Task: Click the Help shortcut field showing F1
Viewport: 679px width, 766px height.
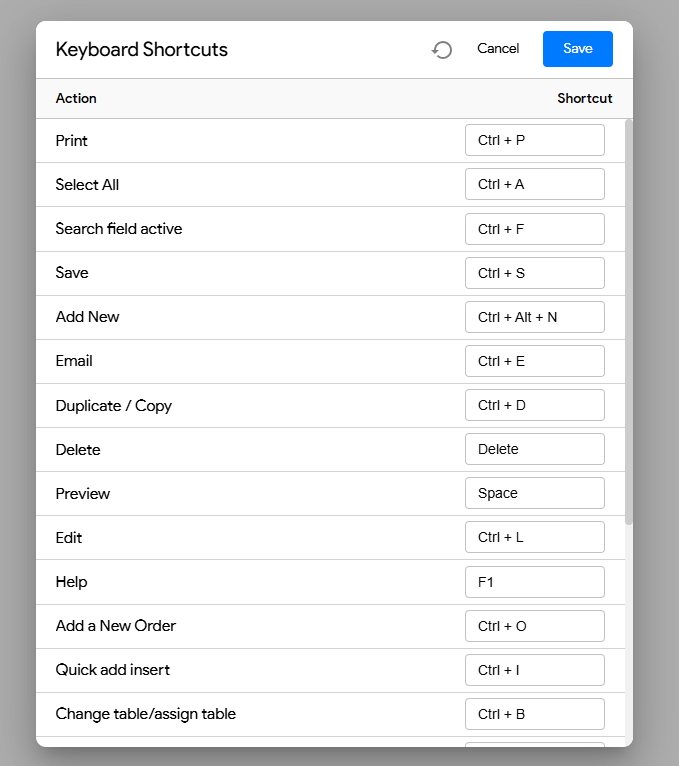Action: point(535,582)
